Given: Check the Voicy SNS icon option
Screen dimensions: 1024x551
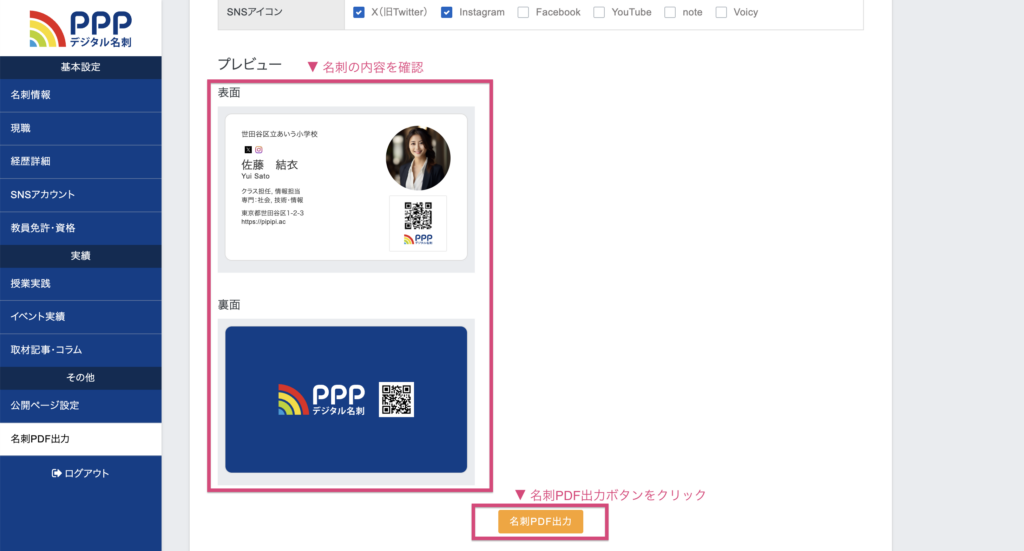Looking at the screenshot, I should click(721, 12).
